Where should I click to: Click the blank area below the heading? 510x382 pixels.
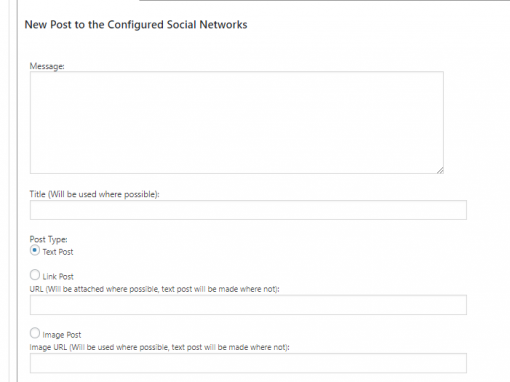click(233, 47)
